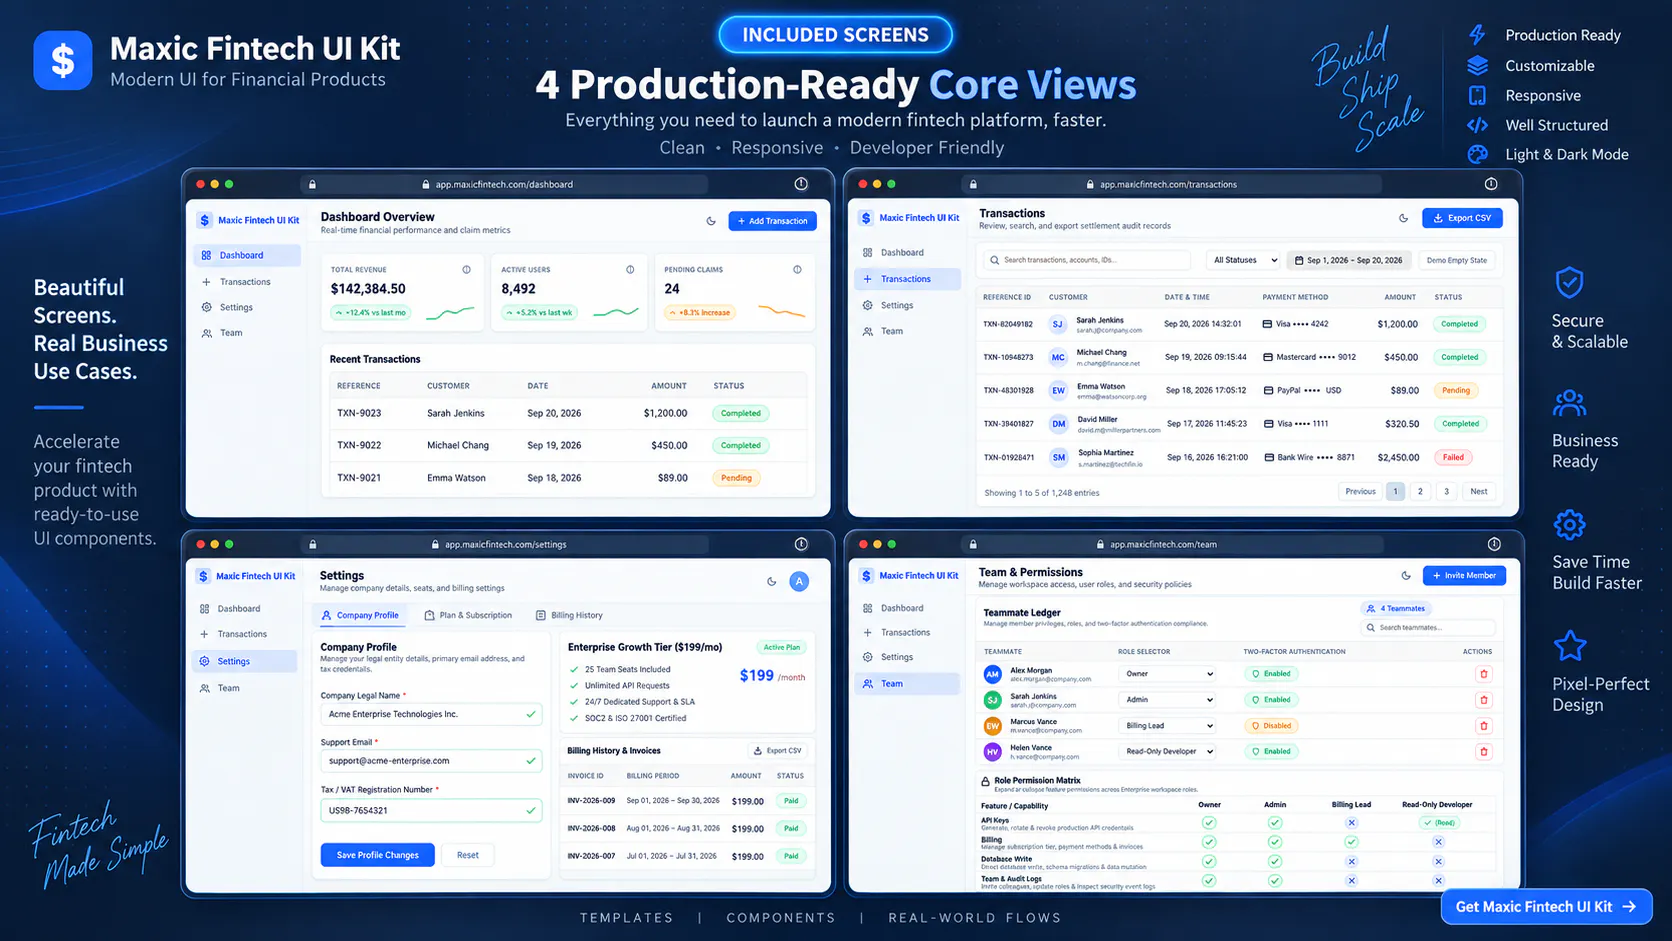1672x941 pixels.
Task: Open the All Statuses filter dropdown
Action: (1243, 260)
